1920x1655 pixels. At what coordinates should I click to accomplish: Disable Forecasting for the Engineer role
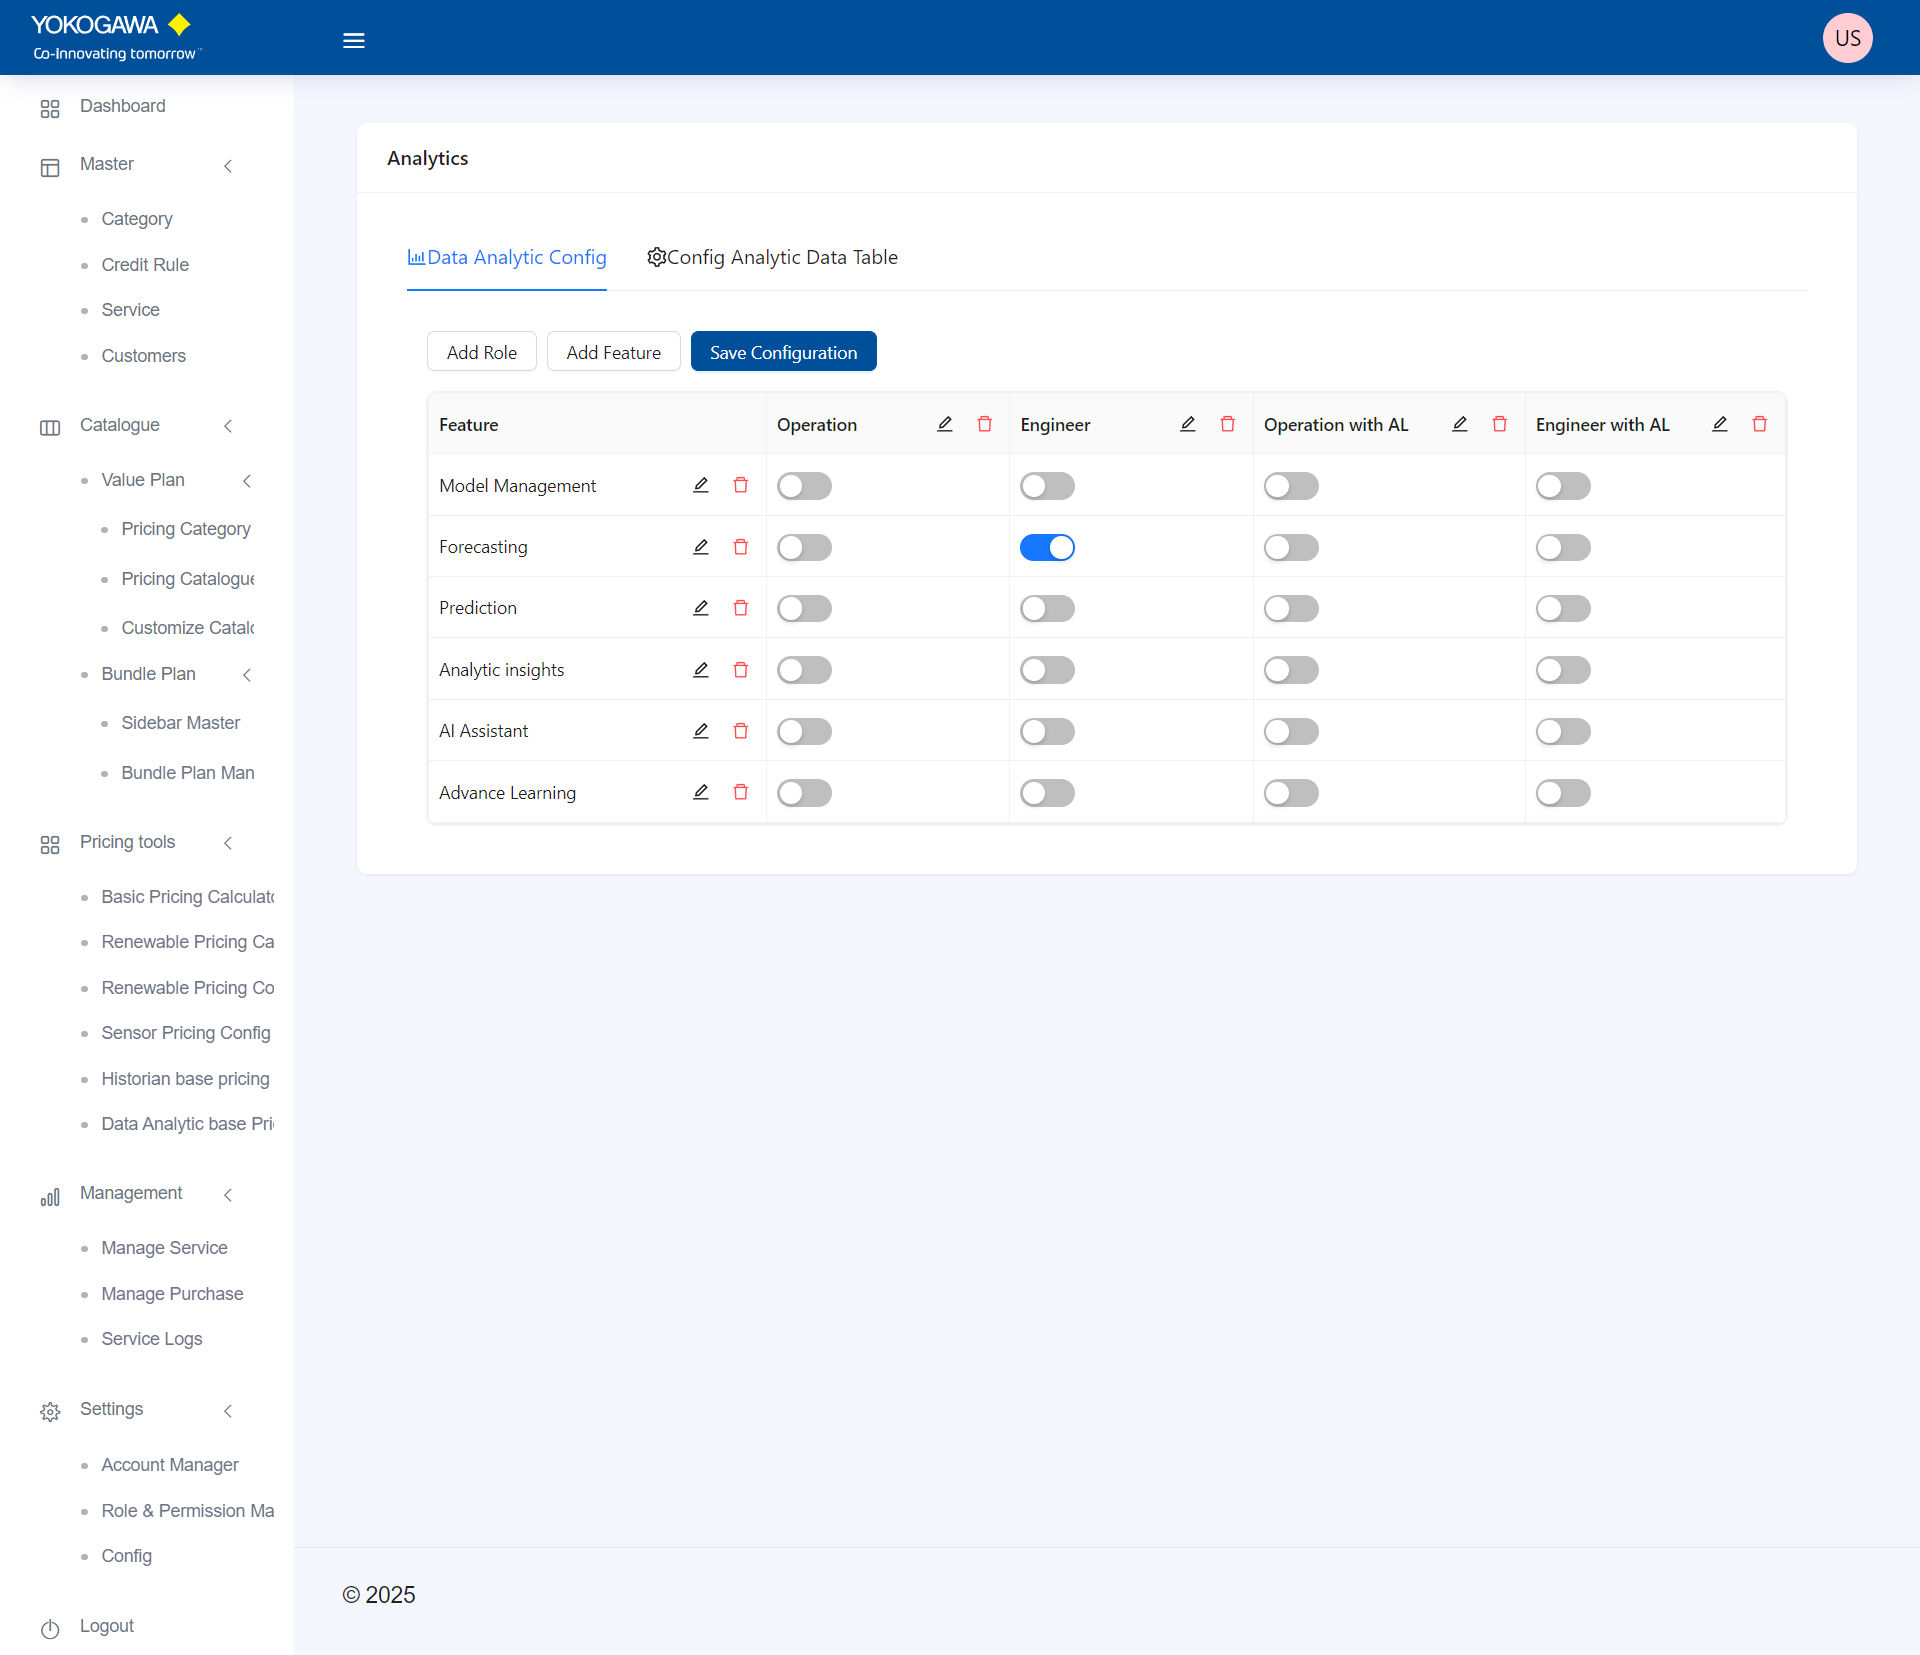pyautogui.click(x=1046, y=547)
